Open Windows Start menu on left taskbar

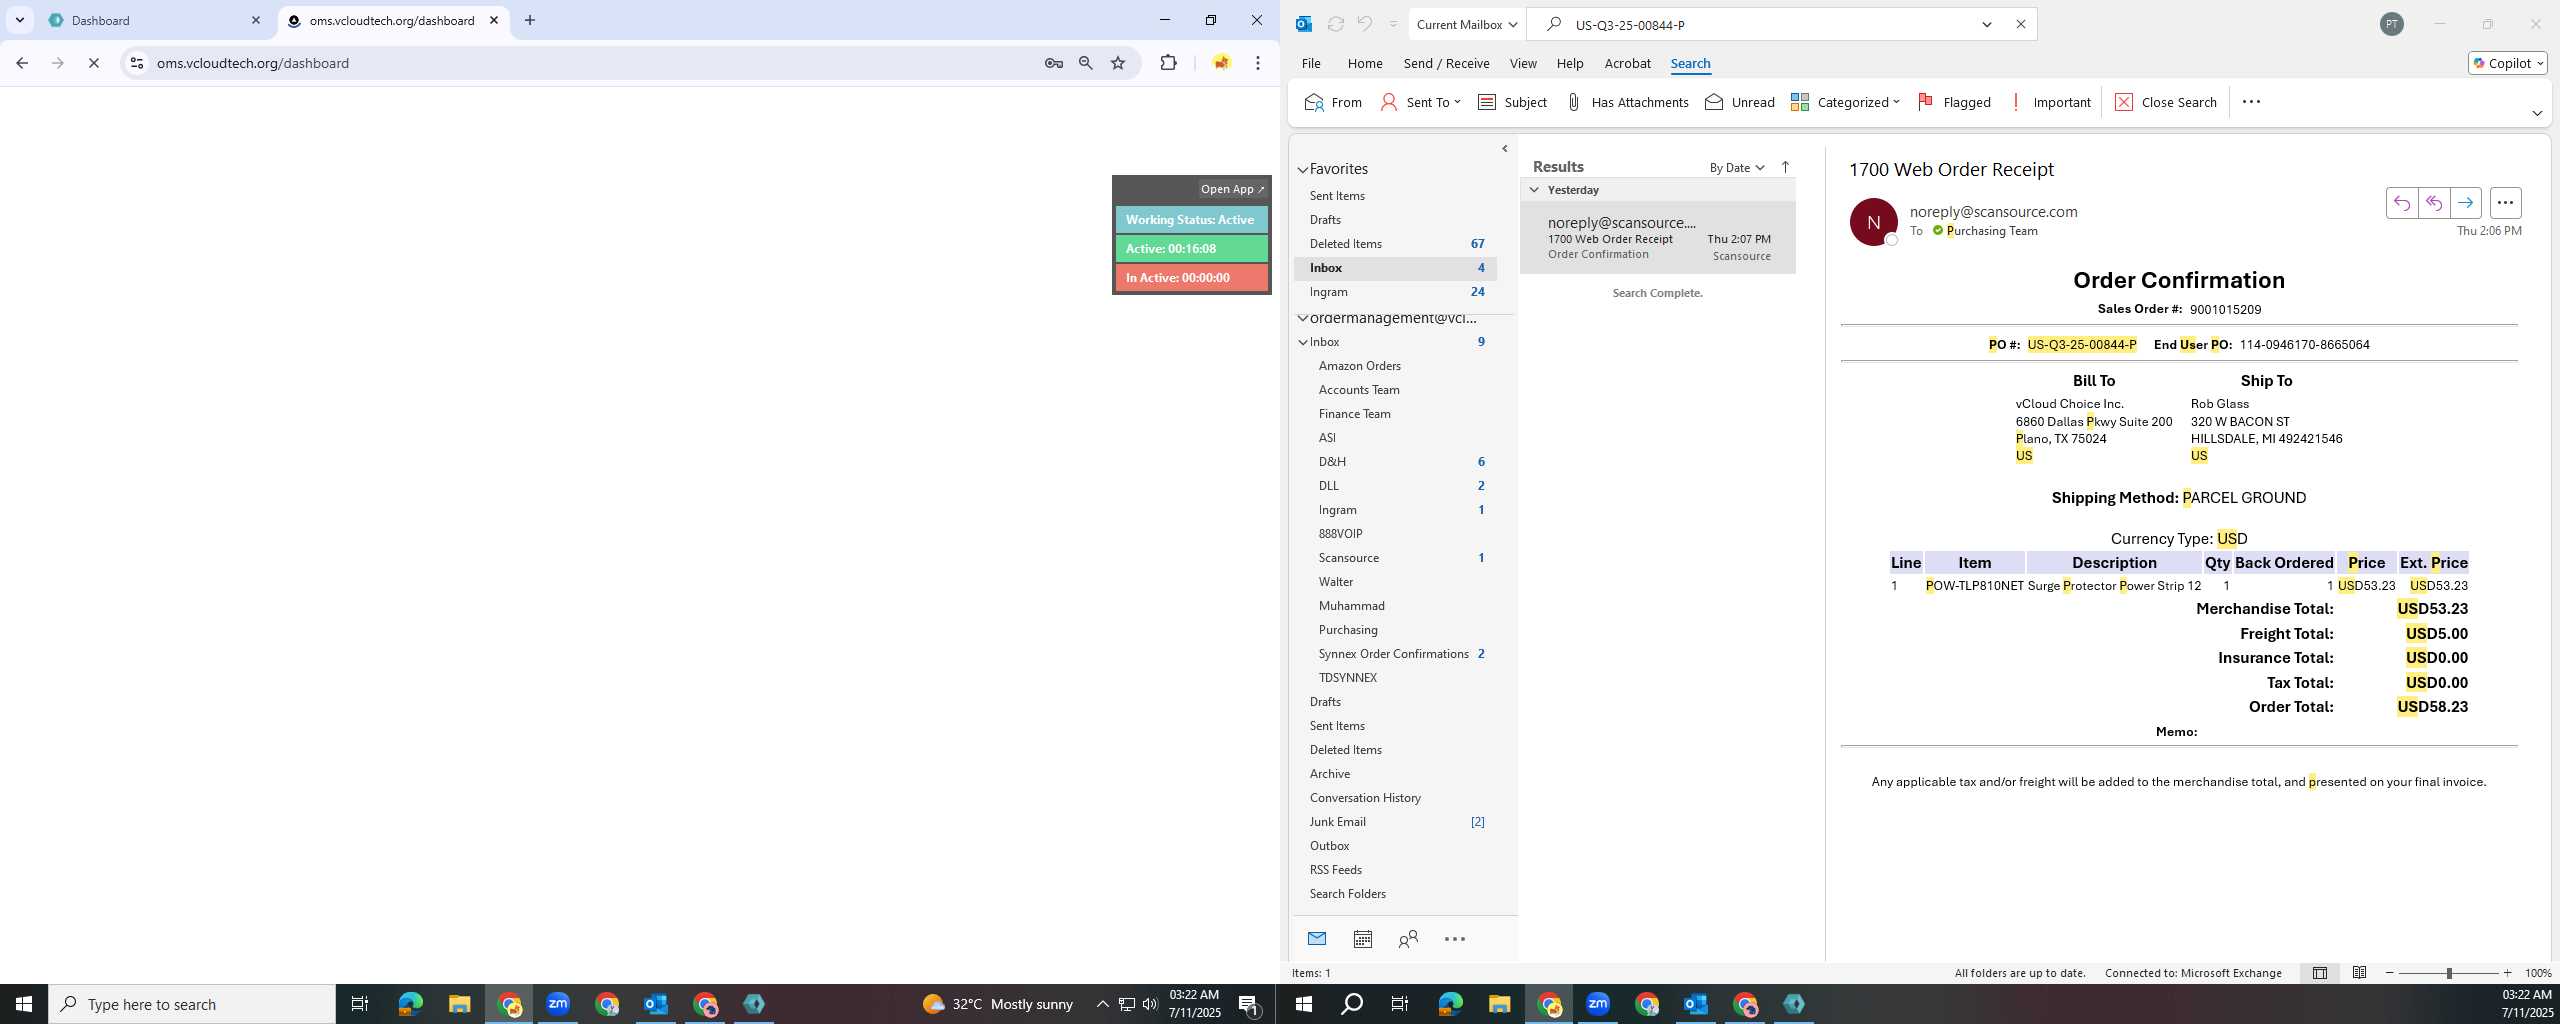(x=24, y=1004)
